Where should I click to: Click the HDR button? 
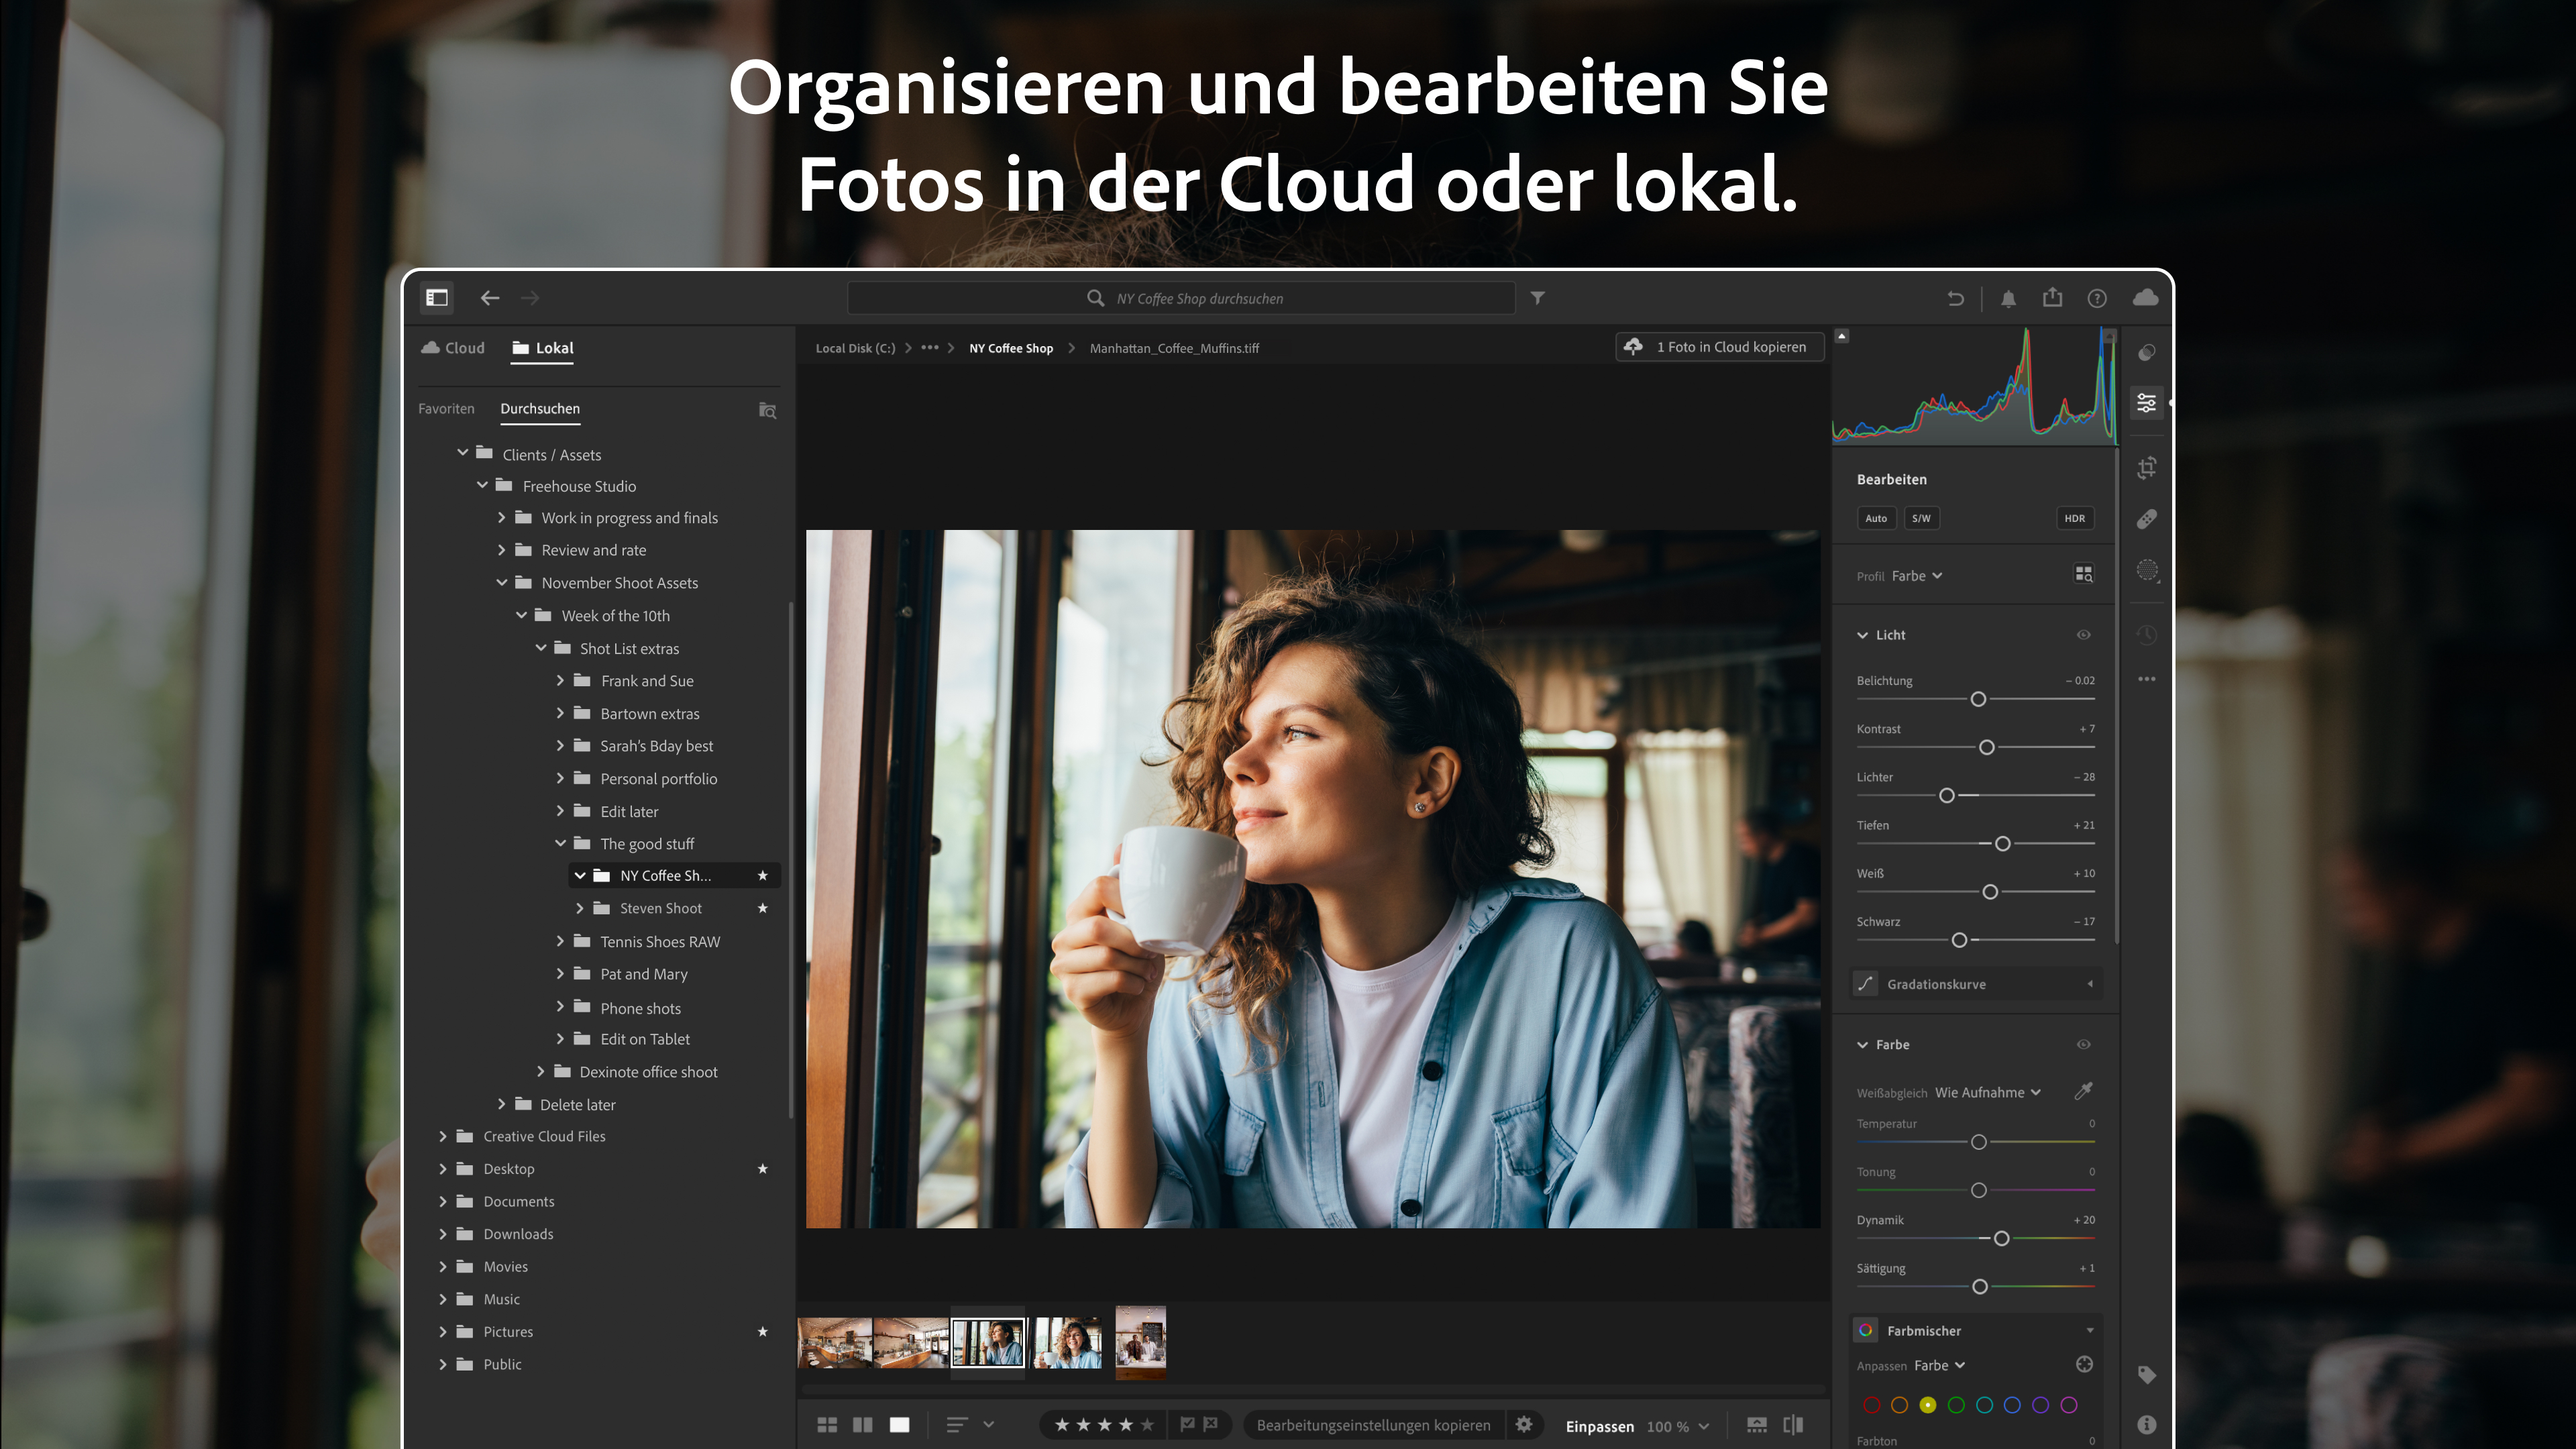[x=2075, y=518]
